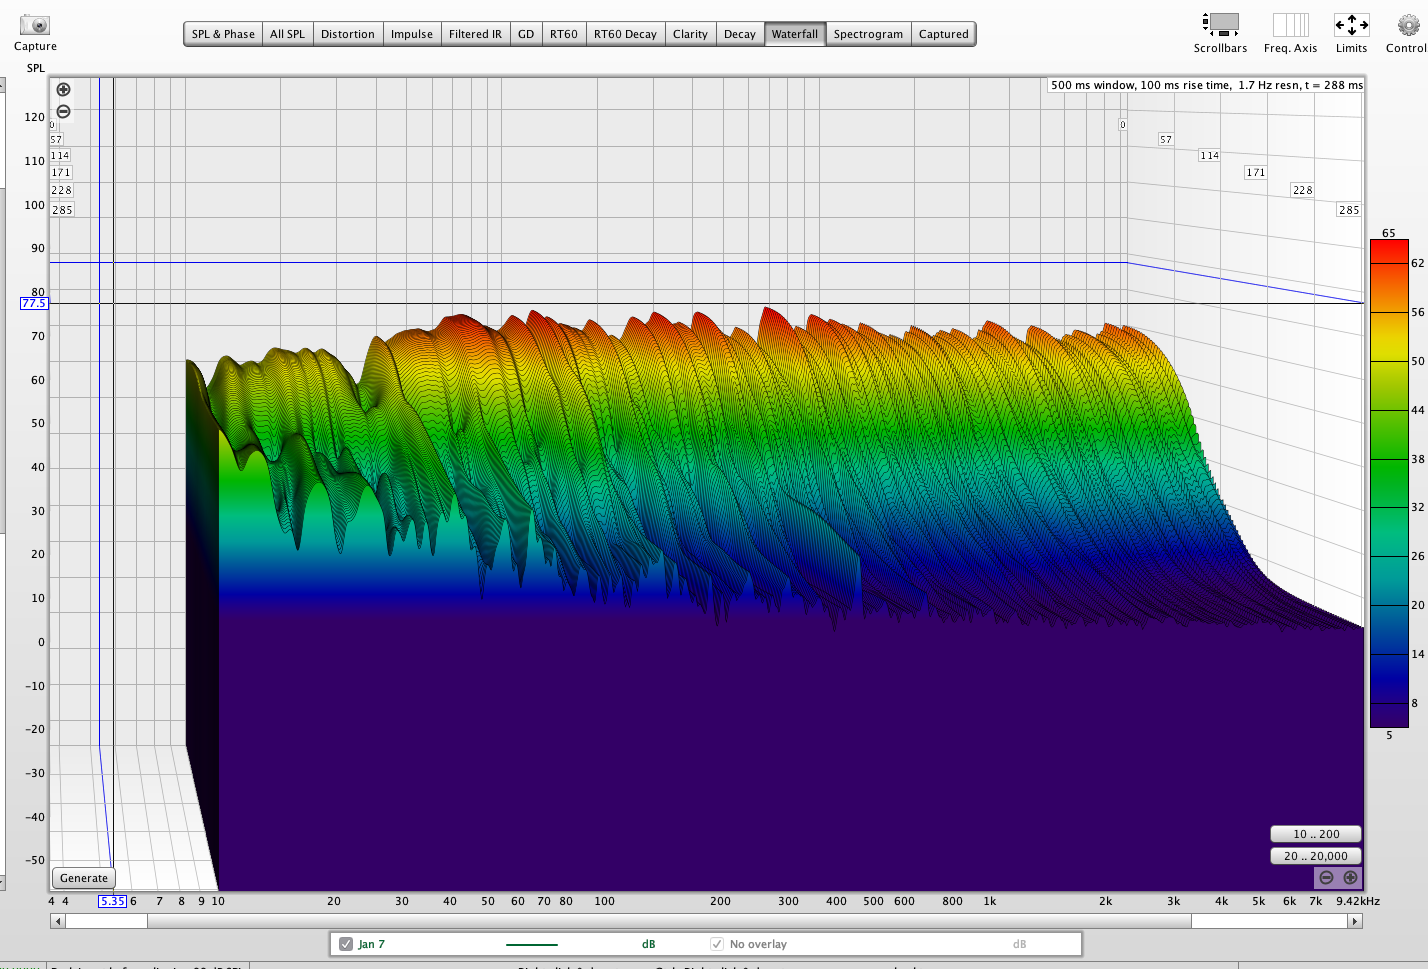1428x969 pixels.
Task: Toggle the Jan 7 trace checkbox
Action: tap(346, 944)
